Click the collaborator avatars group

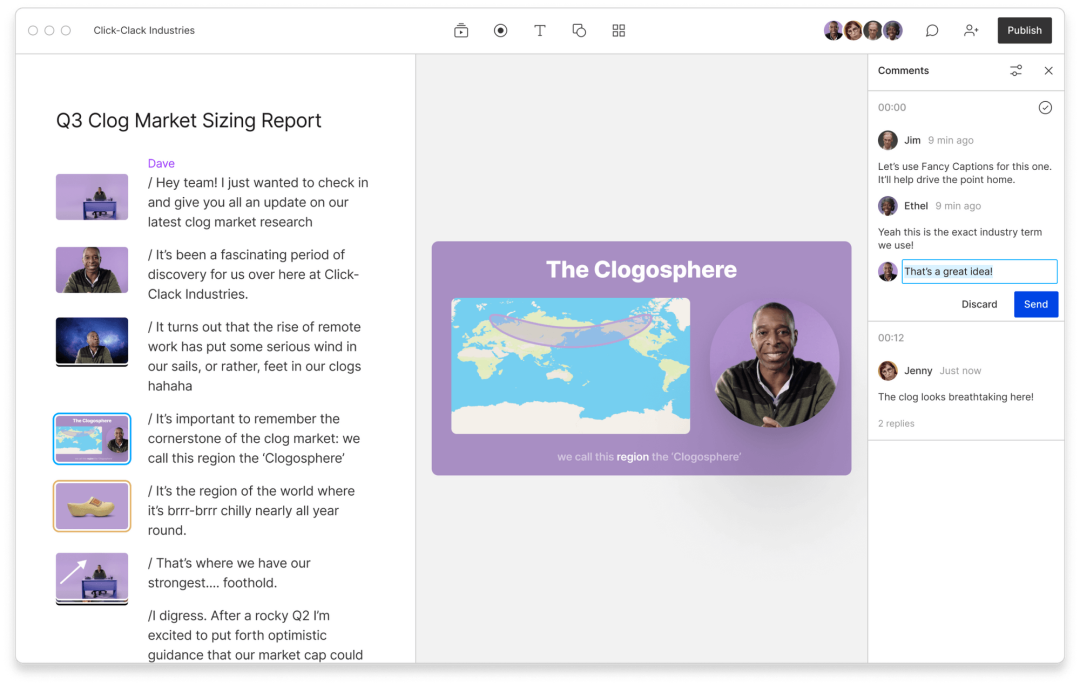click(x=863, y=30)
